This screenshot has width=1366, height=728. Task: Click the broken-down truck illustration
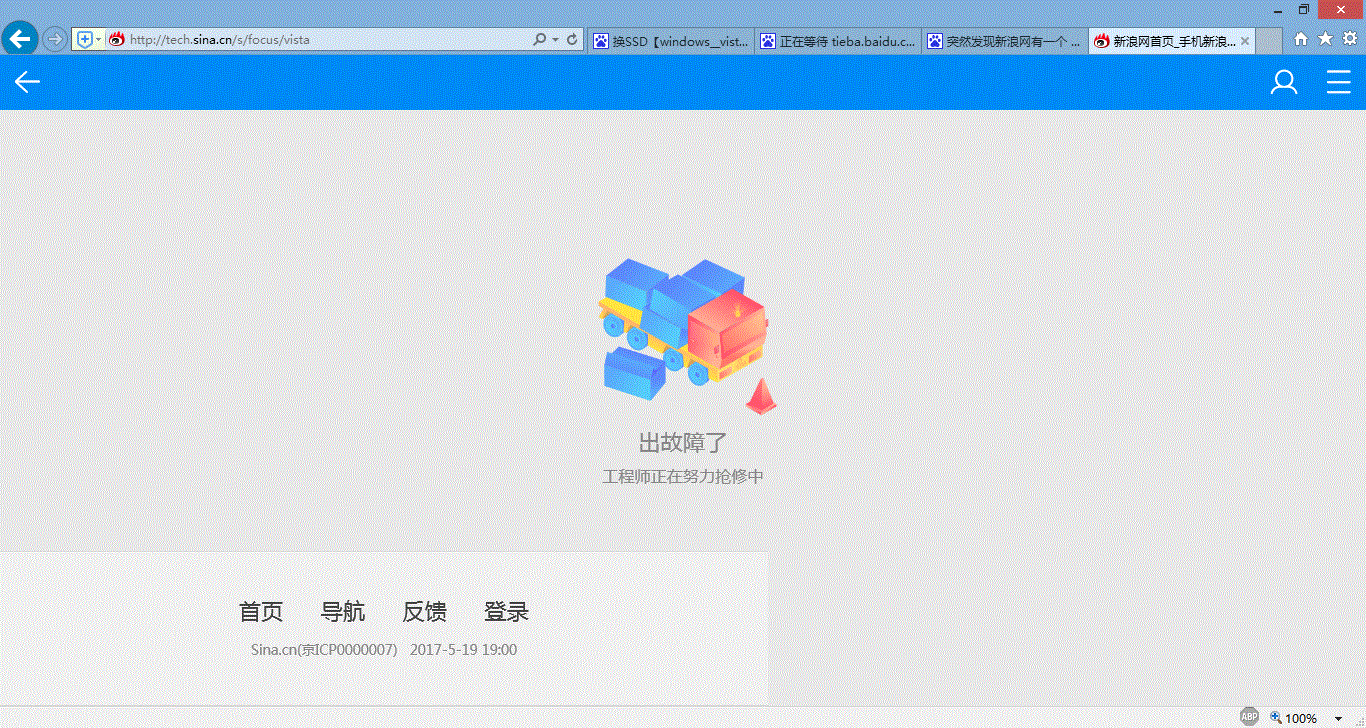(x=687, y=336)
